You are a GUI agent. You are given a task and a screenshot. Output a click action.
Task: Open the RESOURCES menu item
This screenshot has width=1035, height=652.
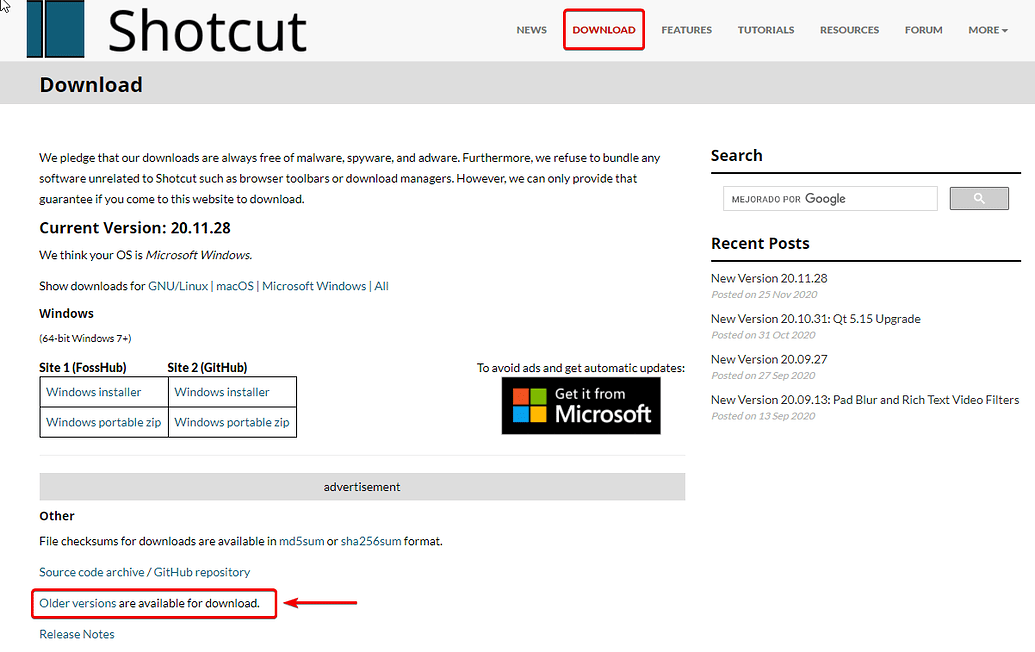coord(850,30)
